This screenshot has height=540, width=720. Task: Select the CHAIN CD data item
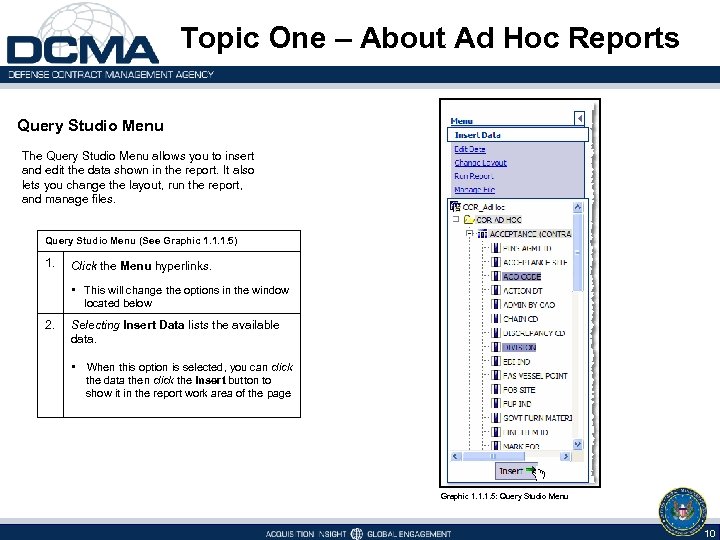click(521, 319)
